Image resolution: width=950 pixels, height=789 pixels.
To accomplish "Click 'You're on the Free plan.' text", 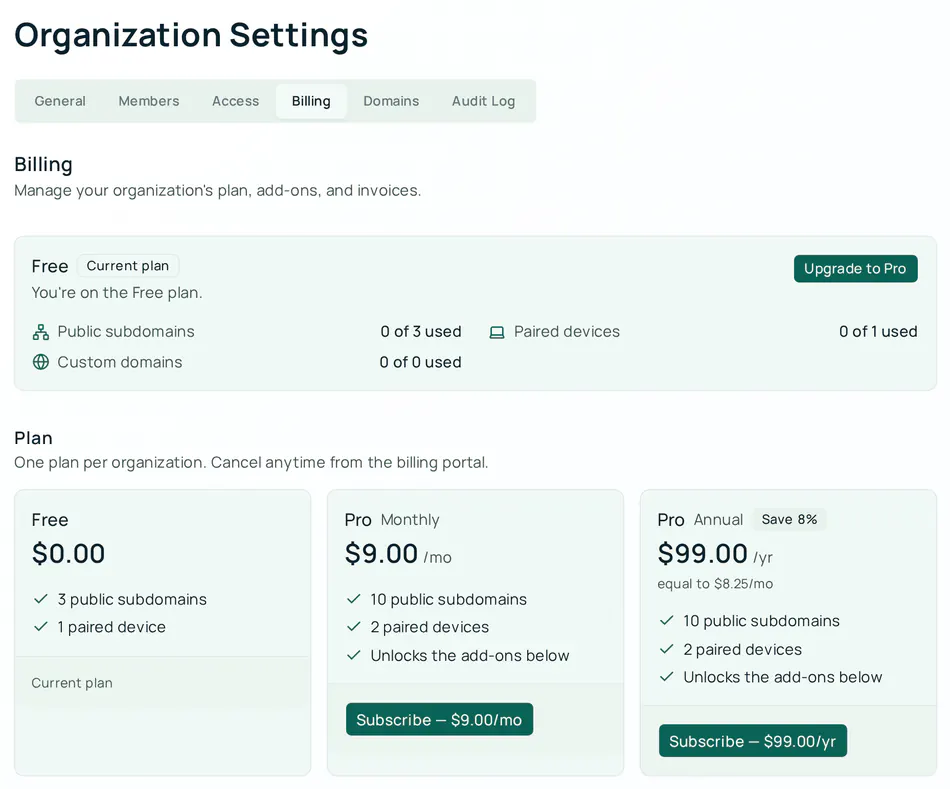I will coord(117,293).
